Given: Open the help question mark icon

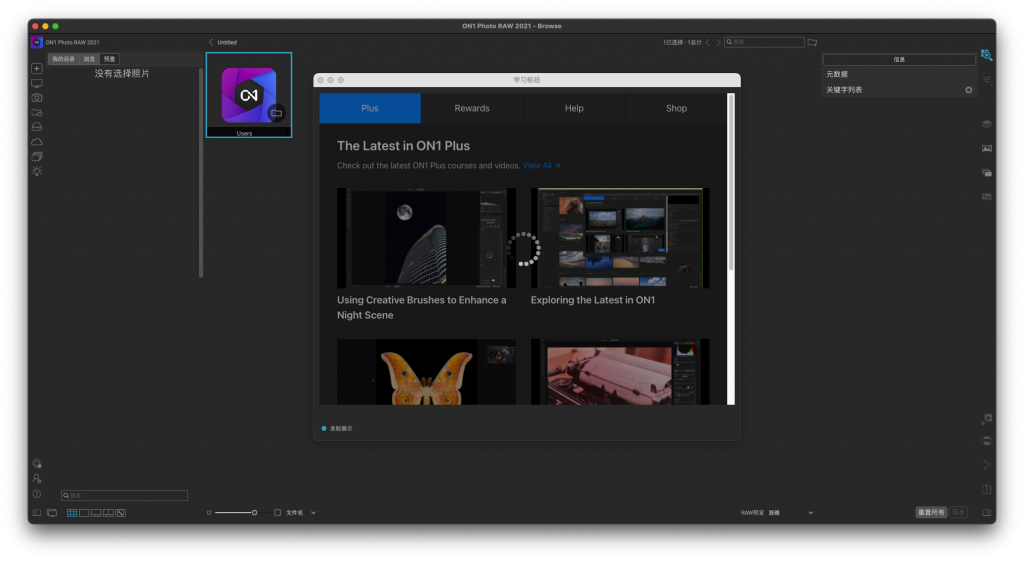Looking at the screenshot, I should (x=37, y=494).
